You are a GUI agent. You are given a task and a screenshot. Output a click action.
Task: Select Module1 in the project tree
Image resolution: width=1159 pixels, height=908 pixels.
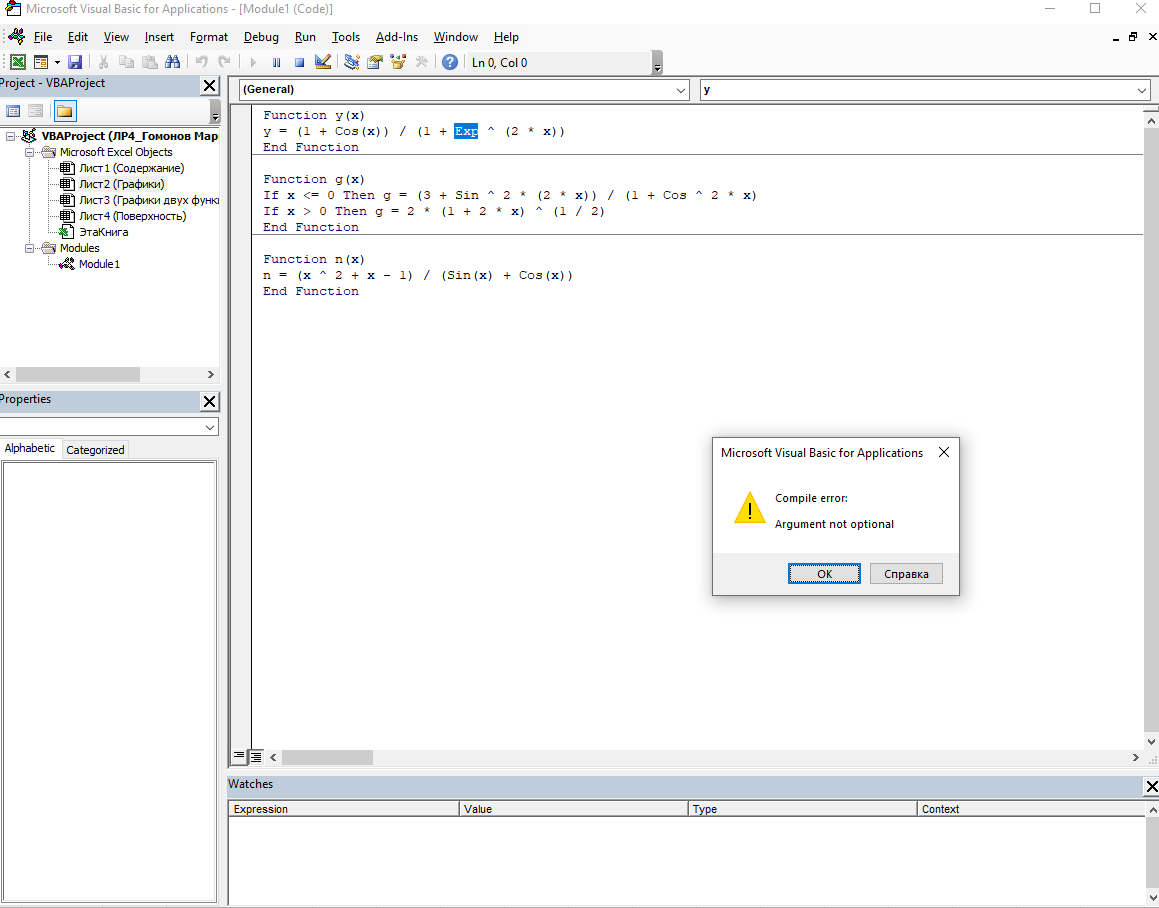click(99, 264)
